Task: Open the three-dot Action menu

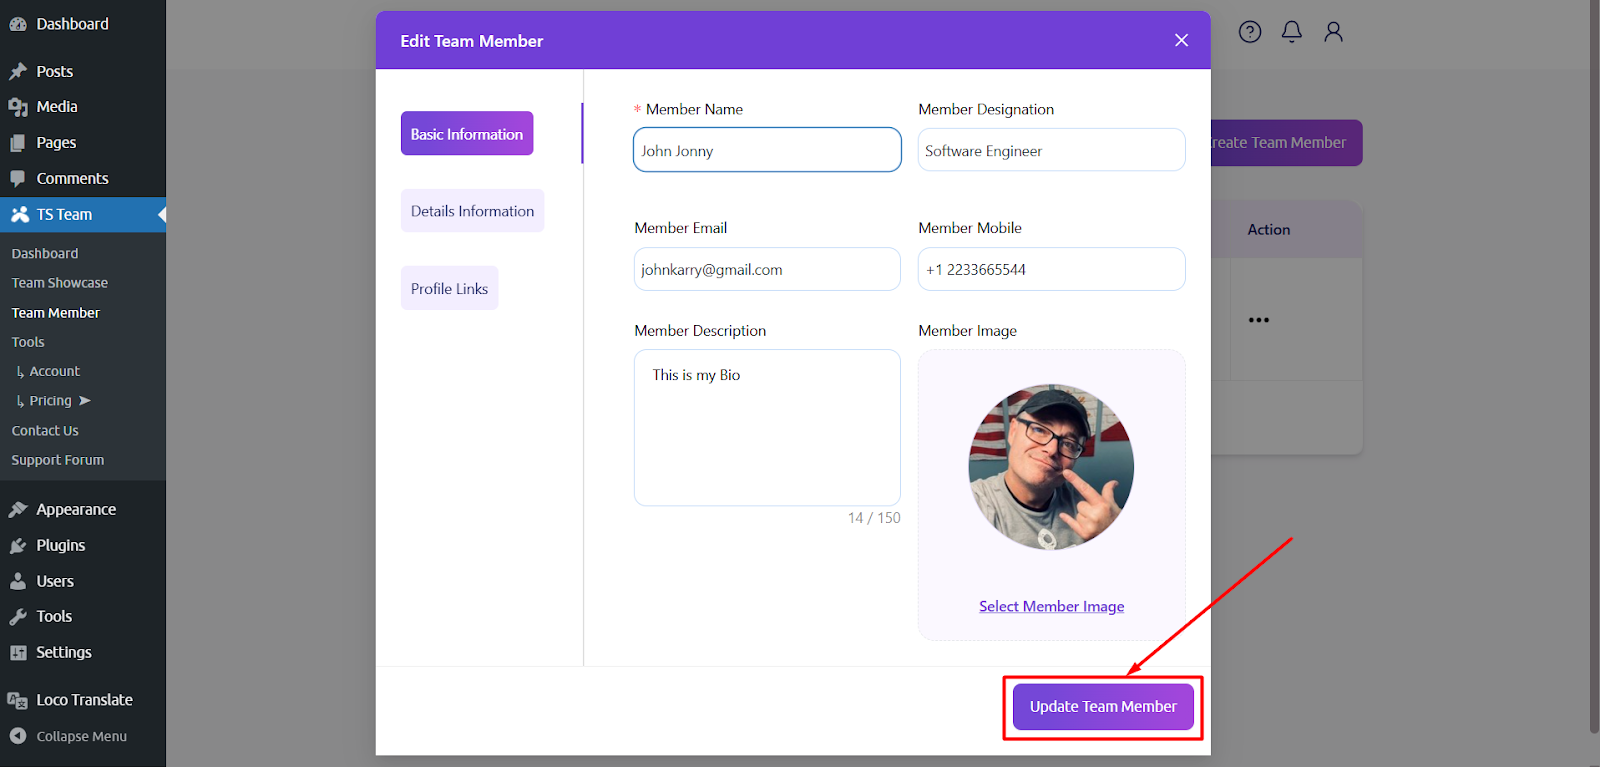Action: pyautogui.click(x=1258, y=320)
